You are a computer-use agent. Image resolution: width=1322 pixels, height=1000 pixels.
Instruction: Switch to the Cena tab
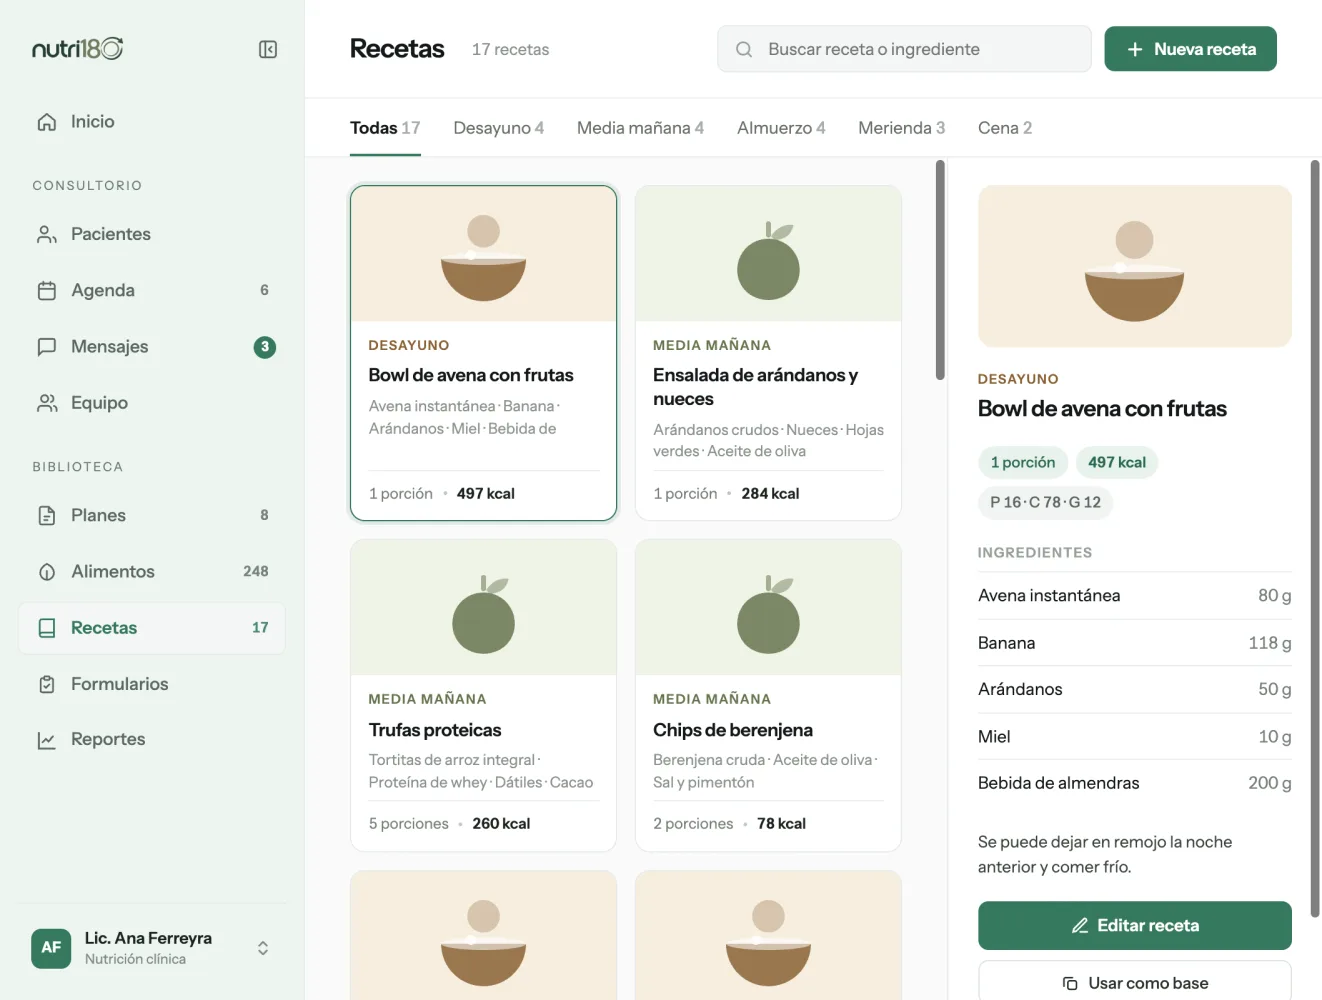coord(1005,128)
